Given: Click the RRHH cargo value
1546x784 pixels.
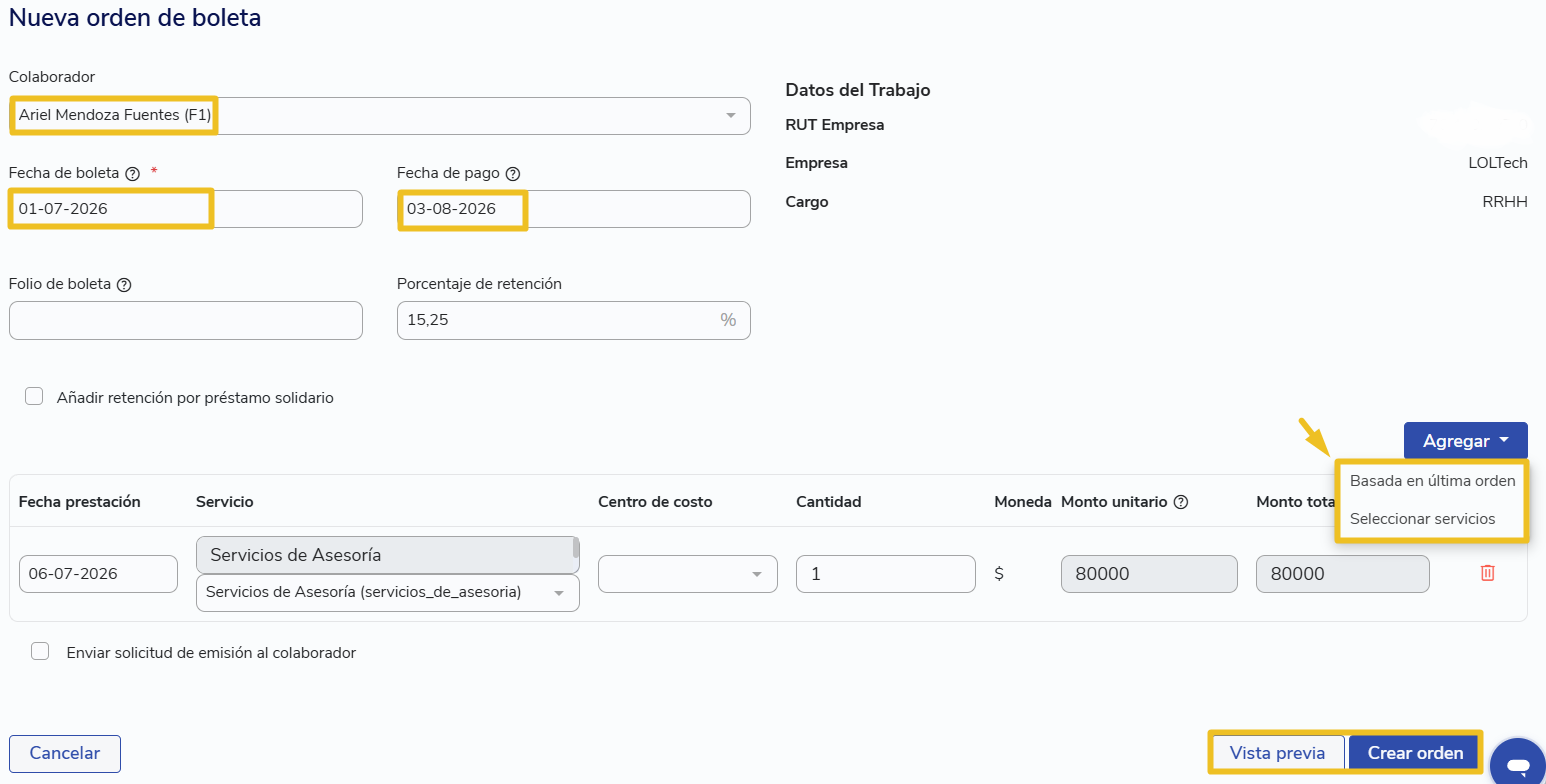Looking at the screenshot, I should [1505, 202].
